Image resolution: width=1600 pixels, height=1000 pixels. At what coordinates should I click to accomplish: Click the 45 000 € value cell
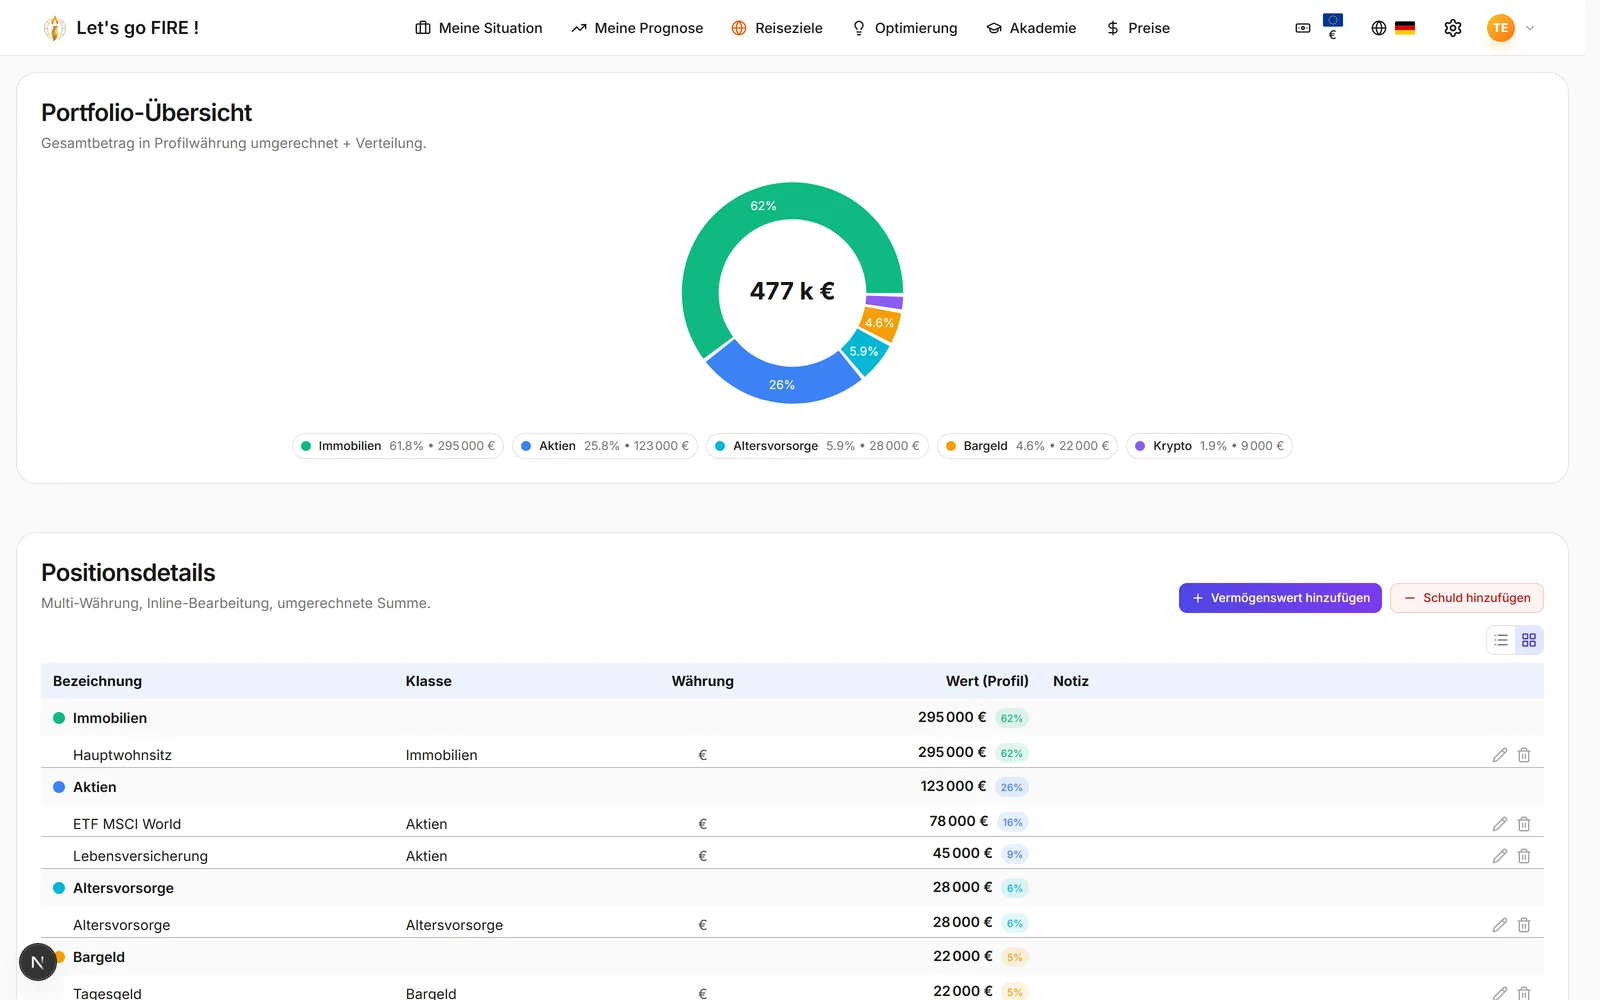pos(962,853)
